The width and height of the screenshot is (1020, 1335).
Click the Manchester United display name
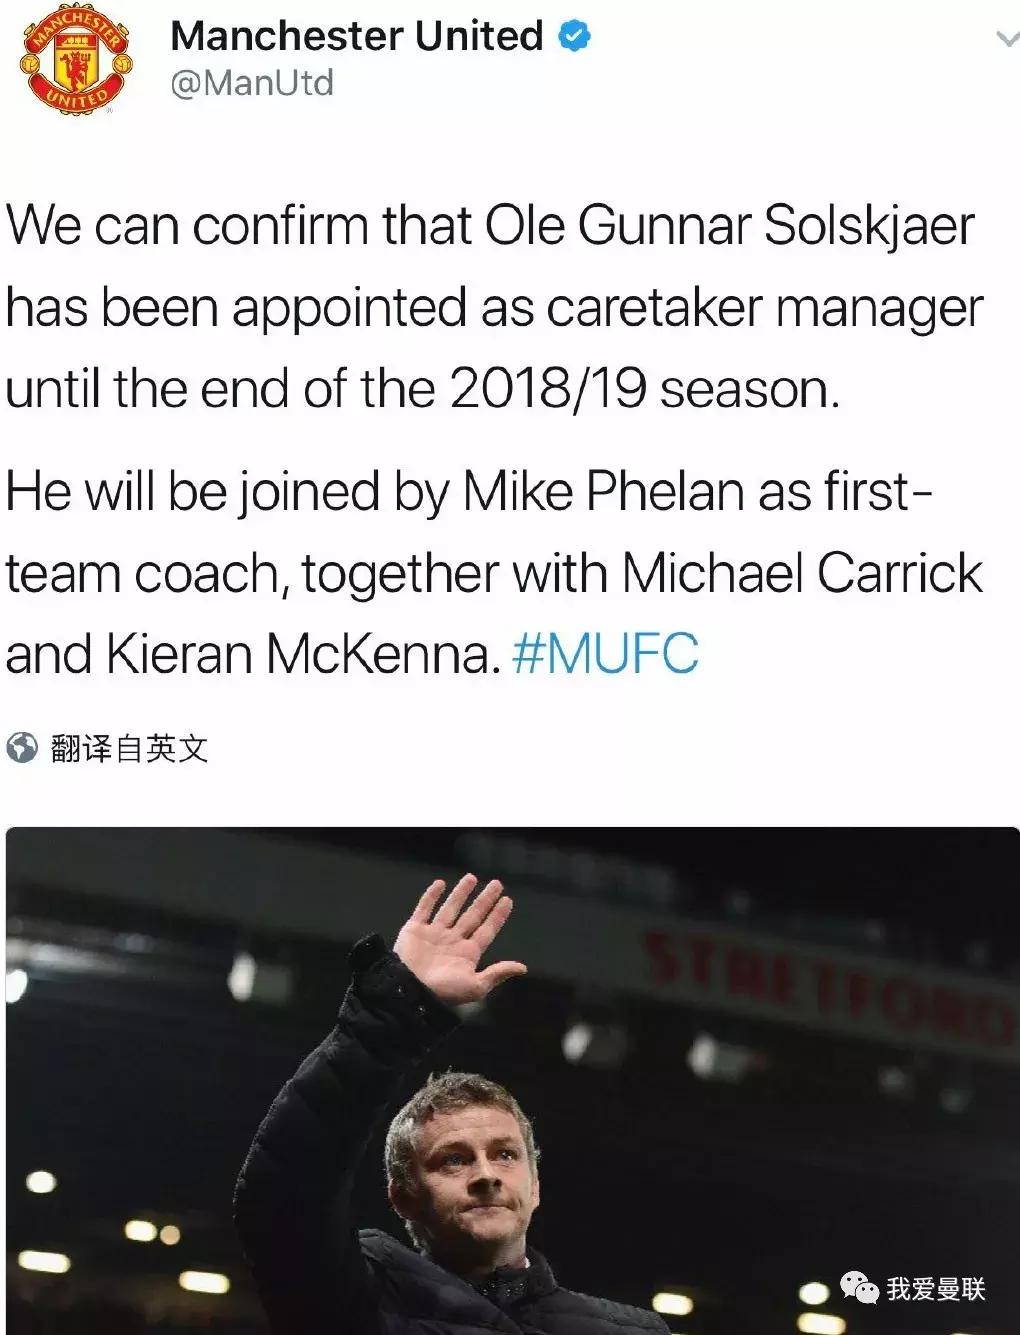click(x=356, y=37)
